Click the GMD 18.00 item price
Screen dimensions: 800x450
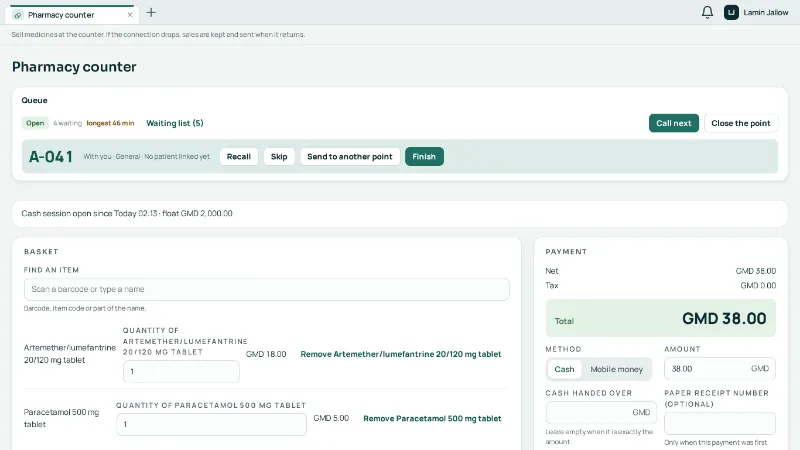tap(266, 354)
